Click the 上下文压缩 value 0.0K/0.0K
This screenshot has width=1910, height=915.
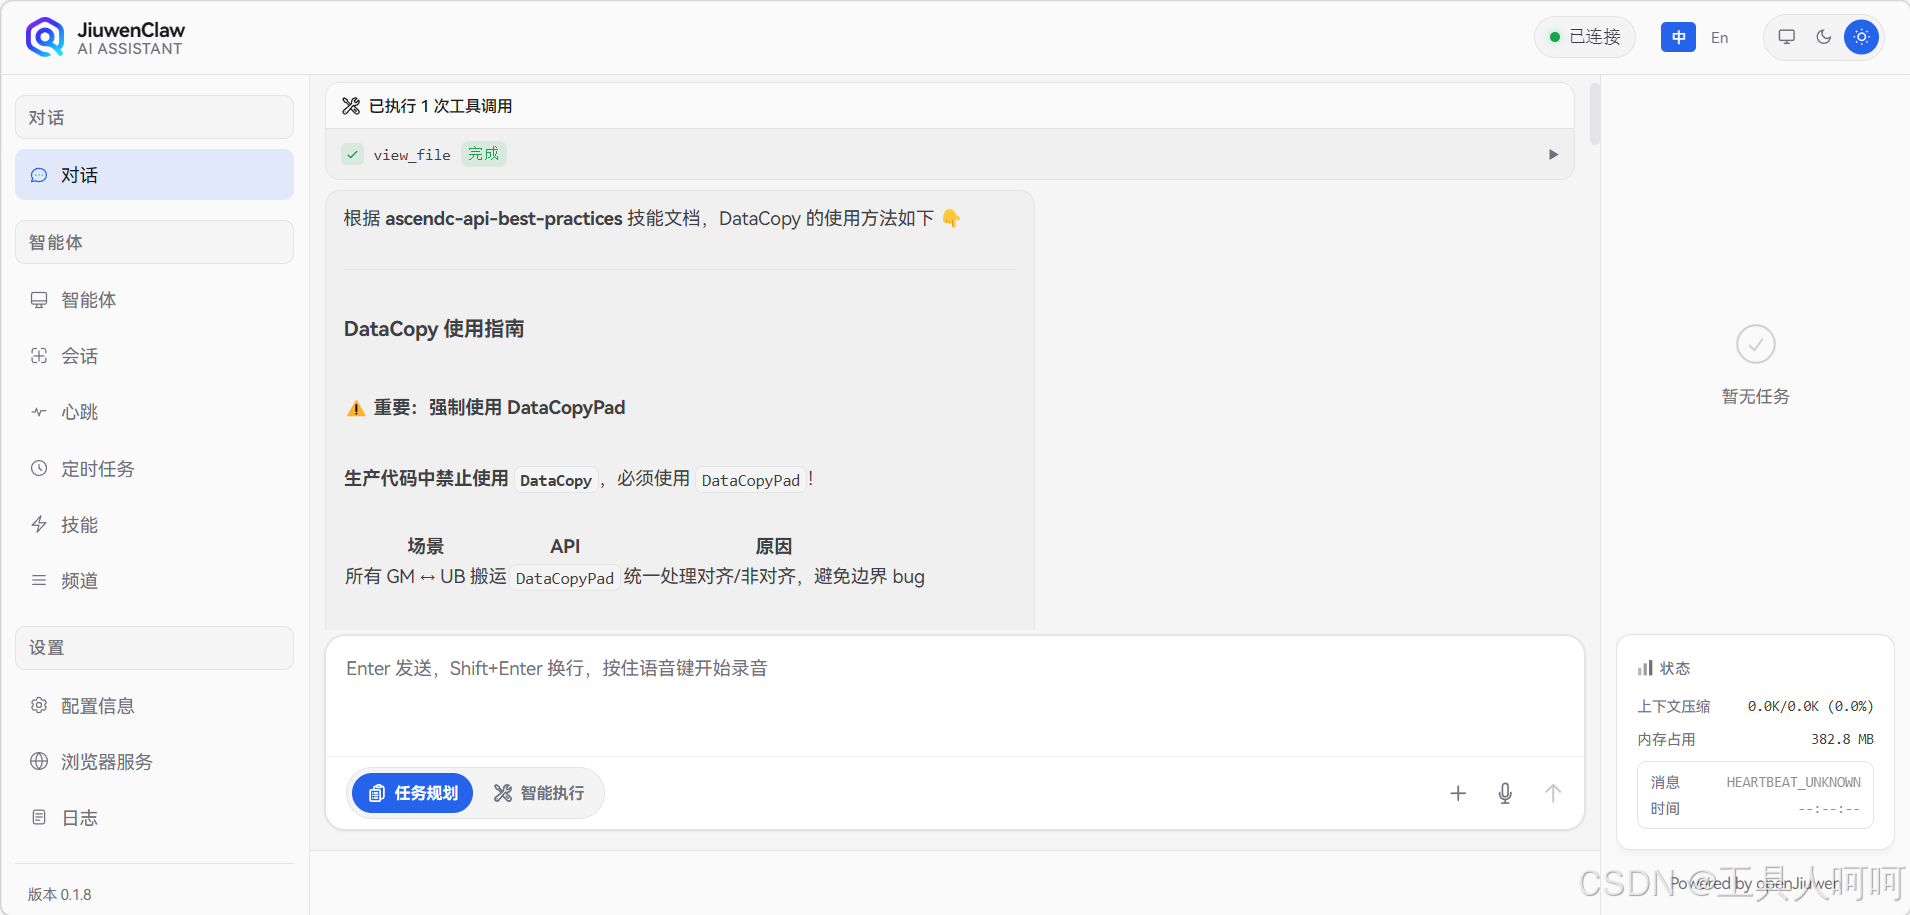1810,706
